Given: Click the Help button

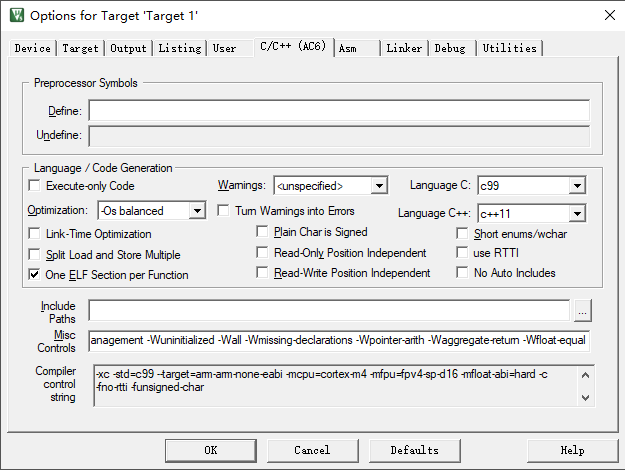Looking at the screenshot, I should point(572,450).
